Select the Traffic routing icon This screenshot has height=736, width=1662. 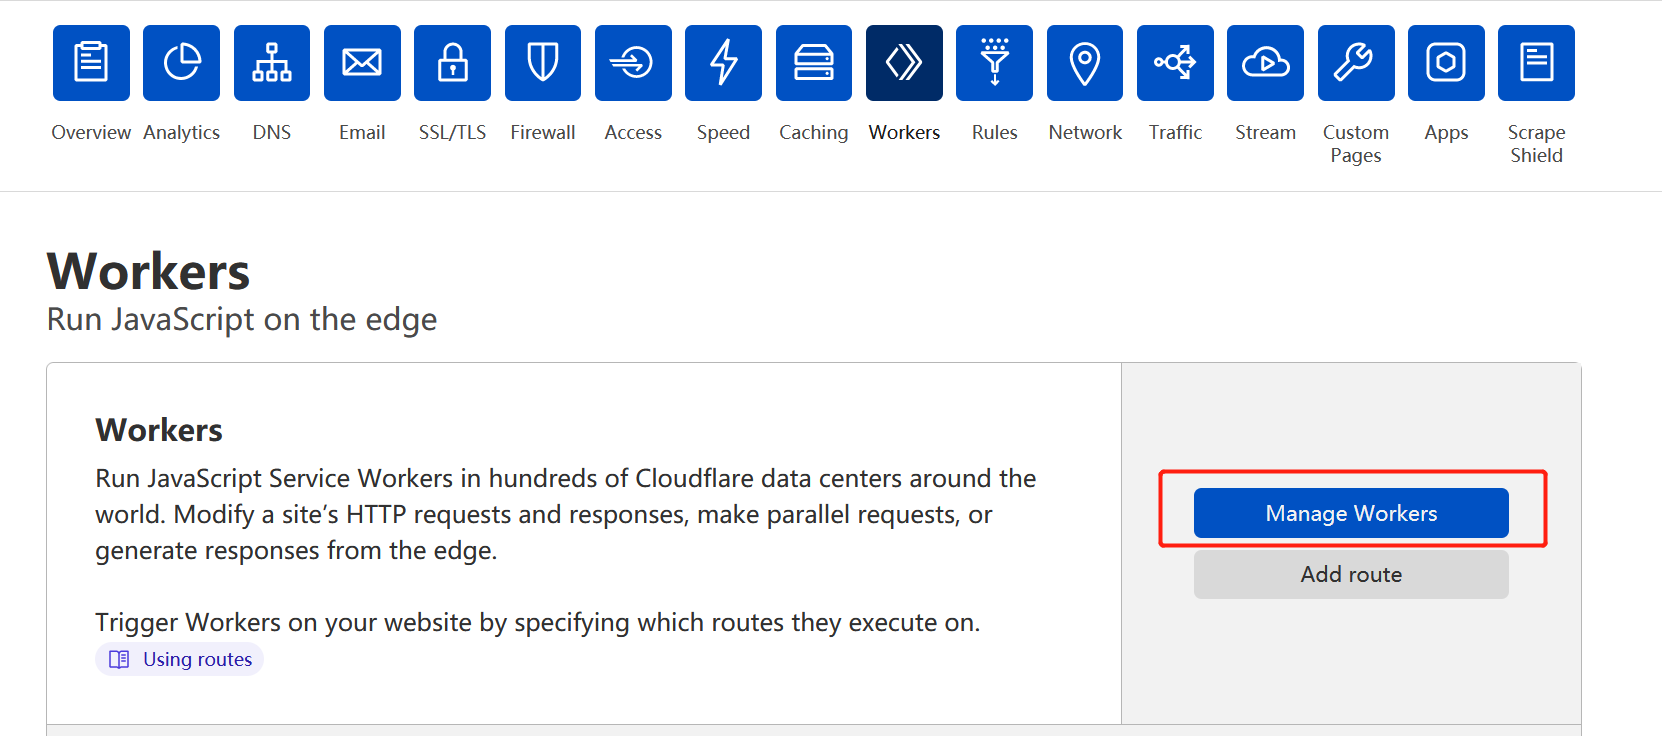pos(1175,63)
